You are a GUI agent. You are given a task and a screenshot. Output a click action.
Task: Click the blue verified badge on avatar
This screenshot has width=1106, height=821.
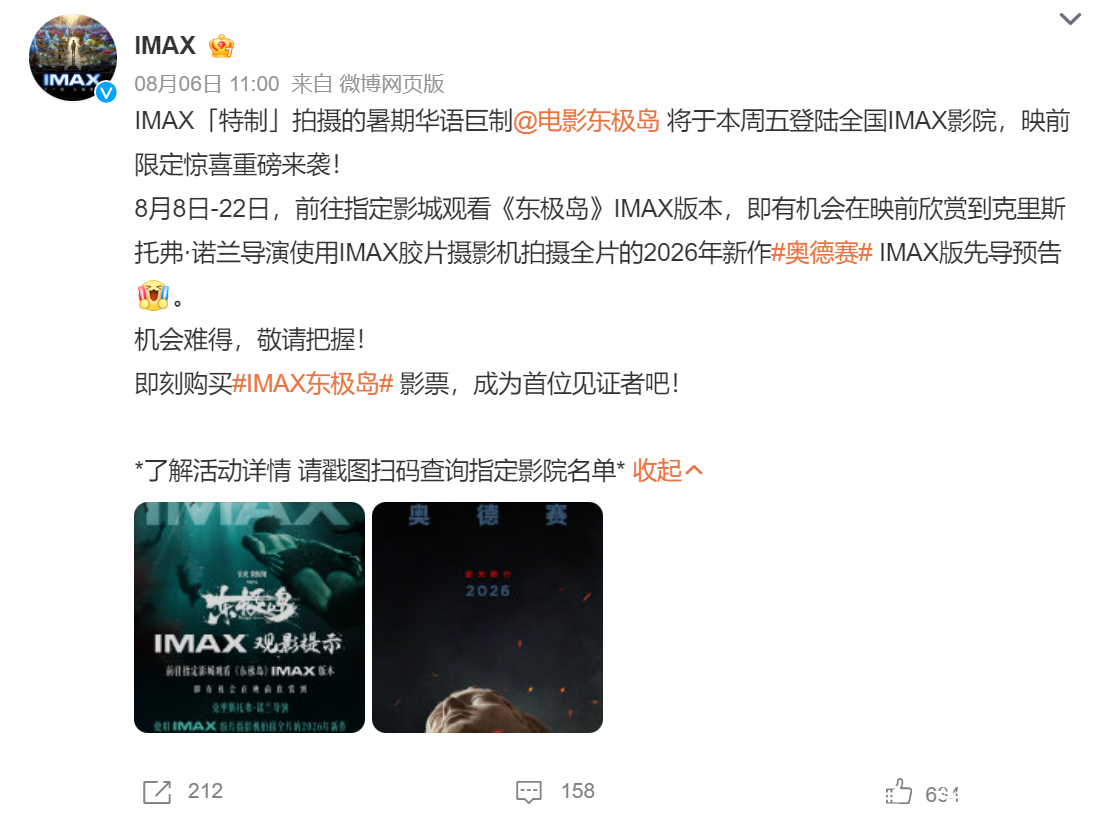[107, 92]
